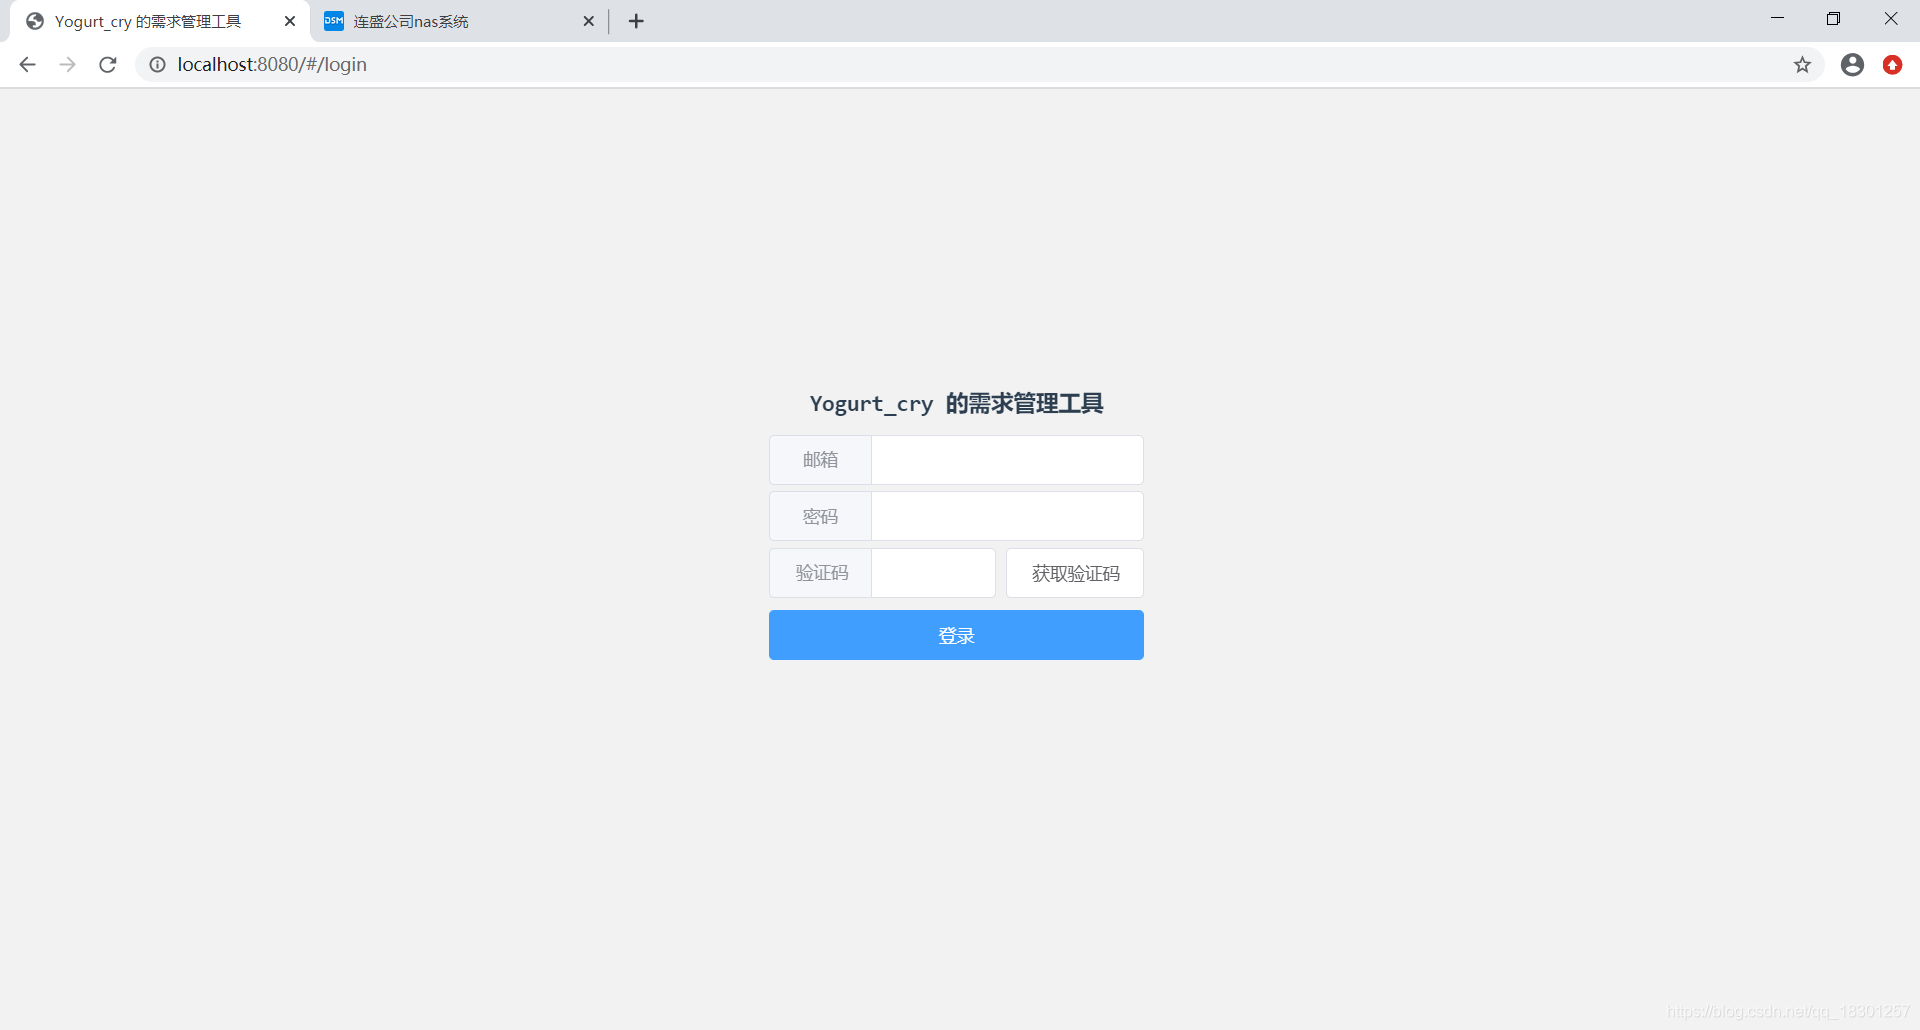Click the 获取验证码 button
The width and height of the screenshot is (1920, 1030).
[1075, 573]
